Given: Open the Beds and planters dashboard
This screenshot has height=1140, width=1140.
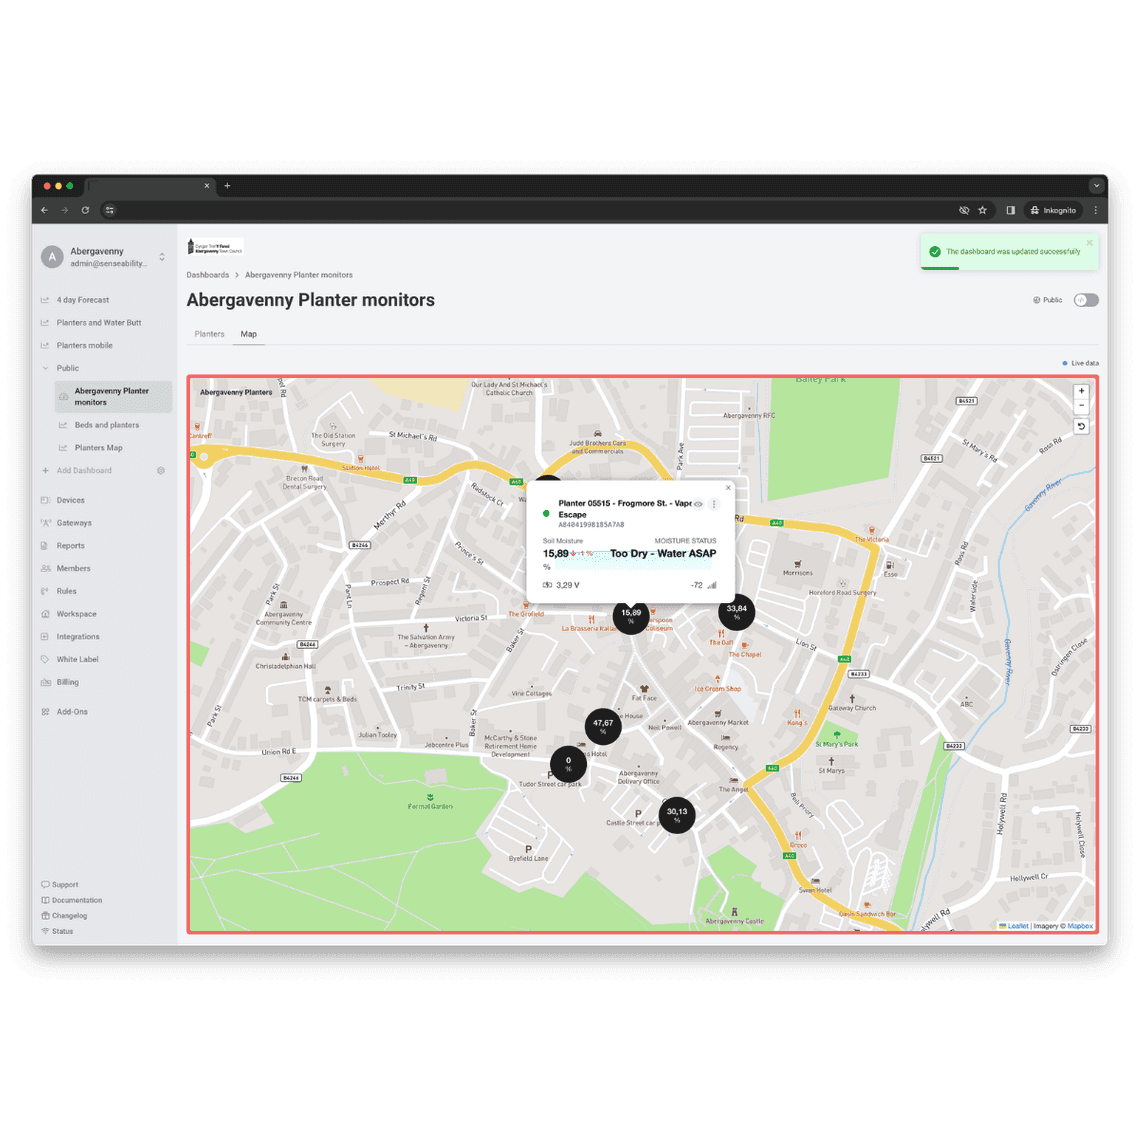Looking at the screenshot, I should pos(106,425).
